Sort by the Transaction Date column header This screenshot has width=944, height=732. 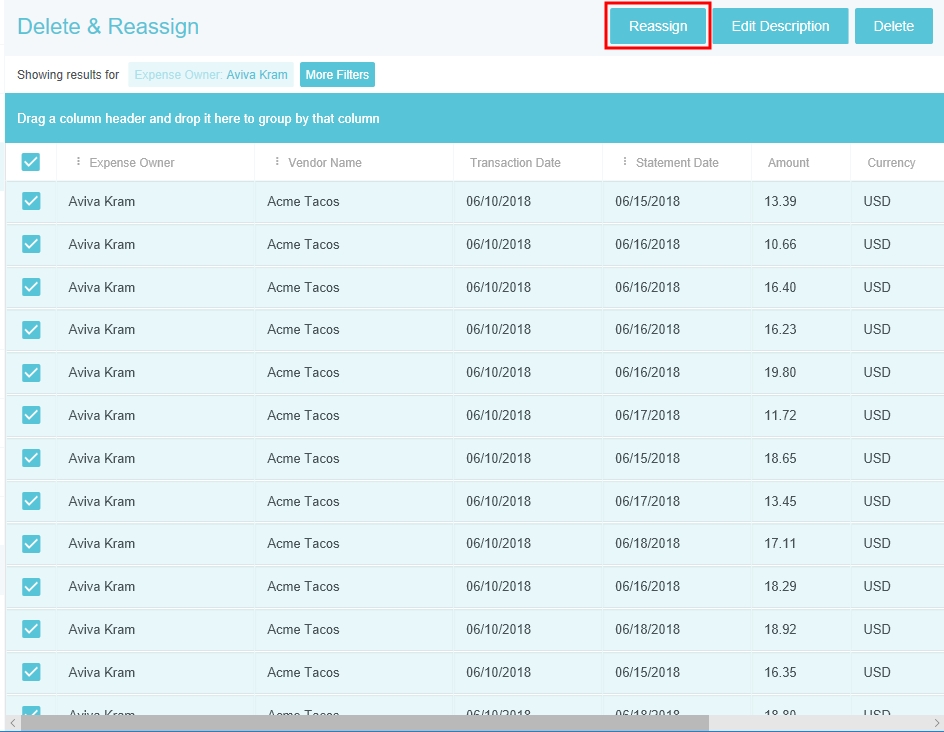[x=515, y=163]
